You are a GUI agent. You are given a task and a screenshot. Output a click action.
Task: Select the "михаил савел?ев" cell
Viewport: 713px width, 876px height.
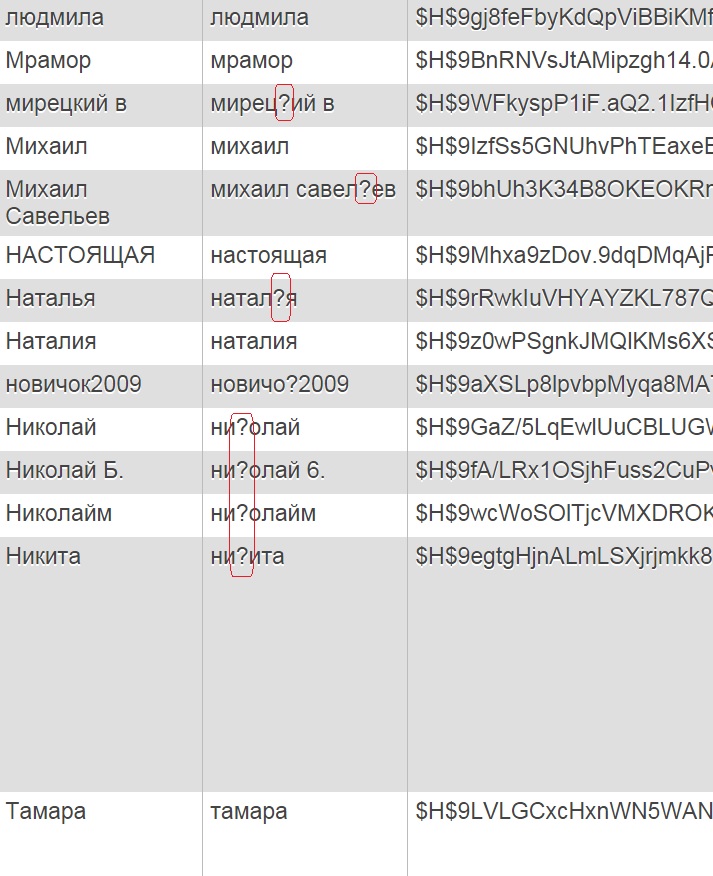pos(302,189)
